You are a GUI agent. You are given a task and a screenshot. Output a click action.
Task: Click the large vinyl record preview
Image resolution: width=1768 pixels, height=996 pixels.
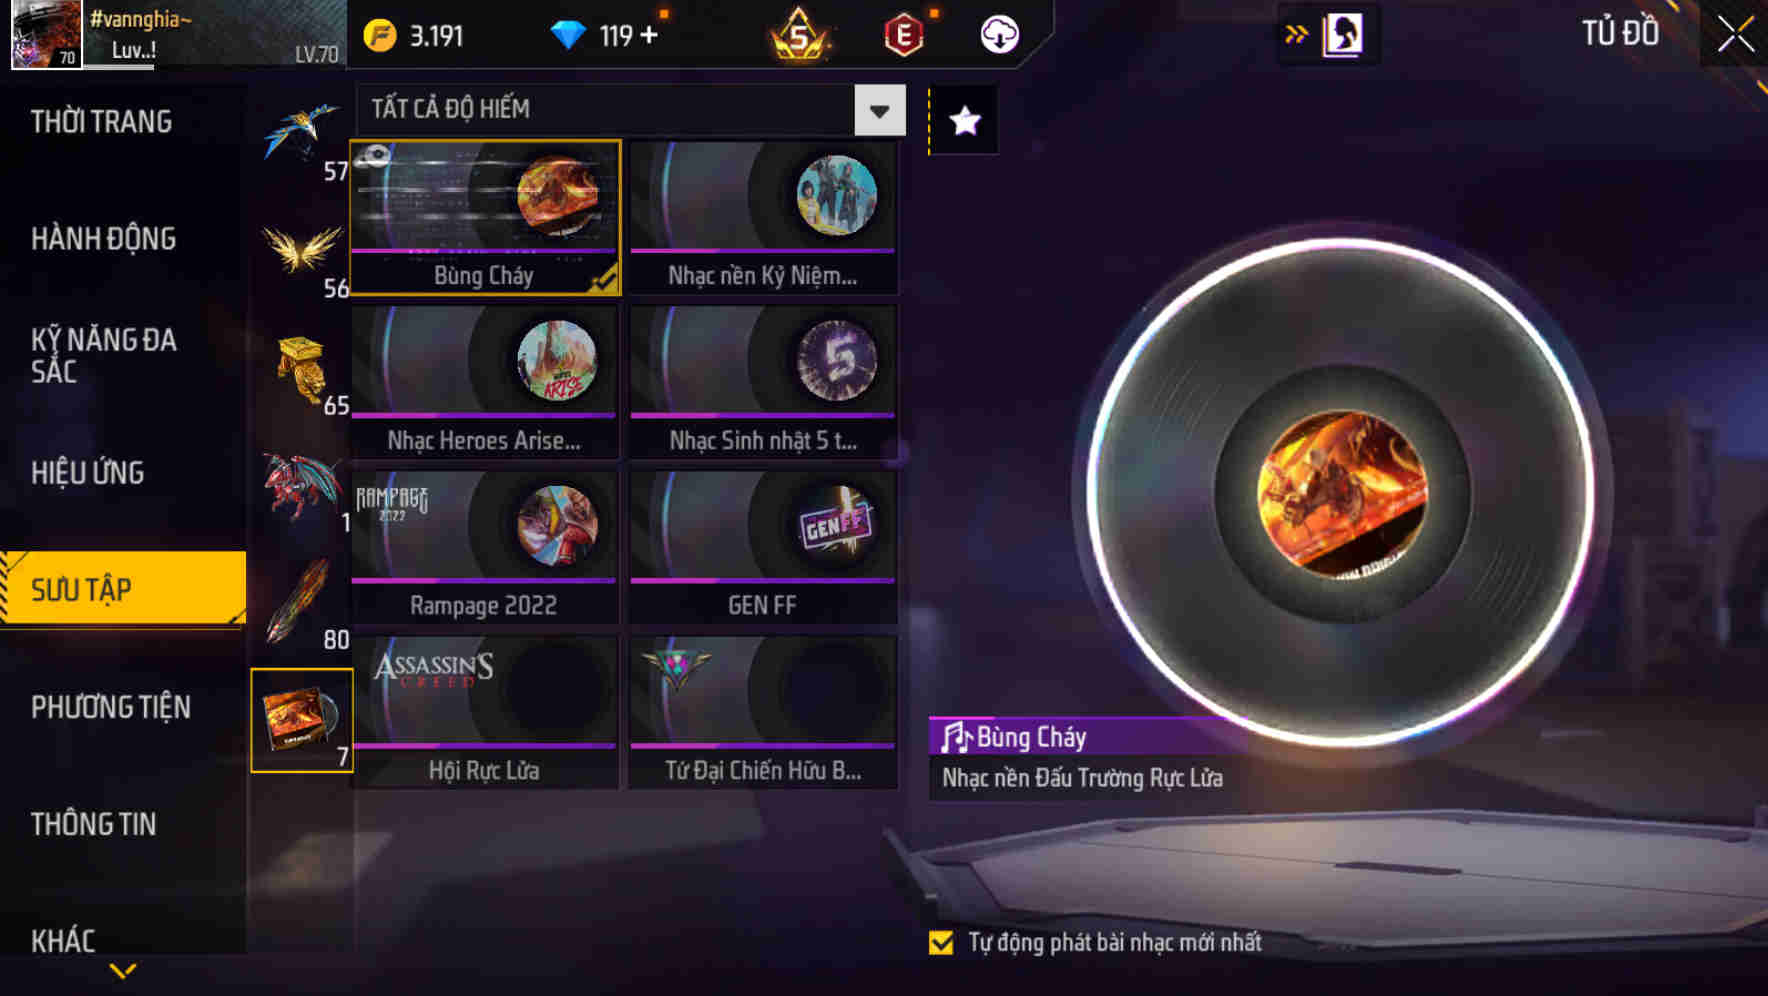tap(1342, 493)
